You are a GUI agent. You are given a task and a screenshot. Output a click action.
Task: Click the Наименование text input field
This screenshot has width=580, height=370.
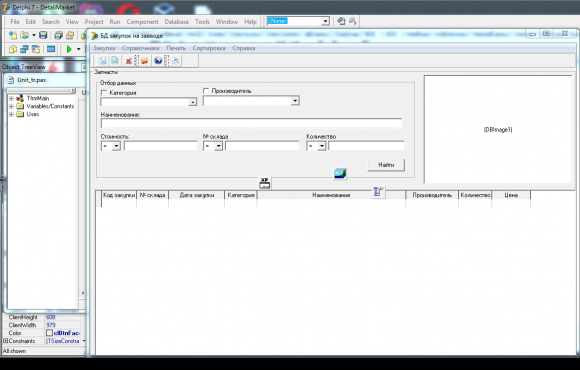pos(251,123)
